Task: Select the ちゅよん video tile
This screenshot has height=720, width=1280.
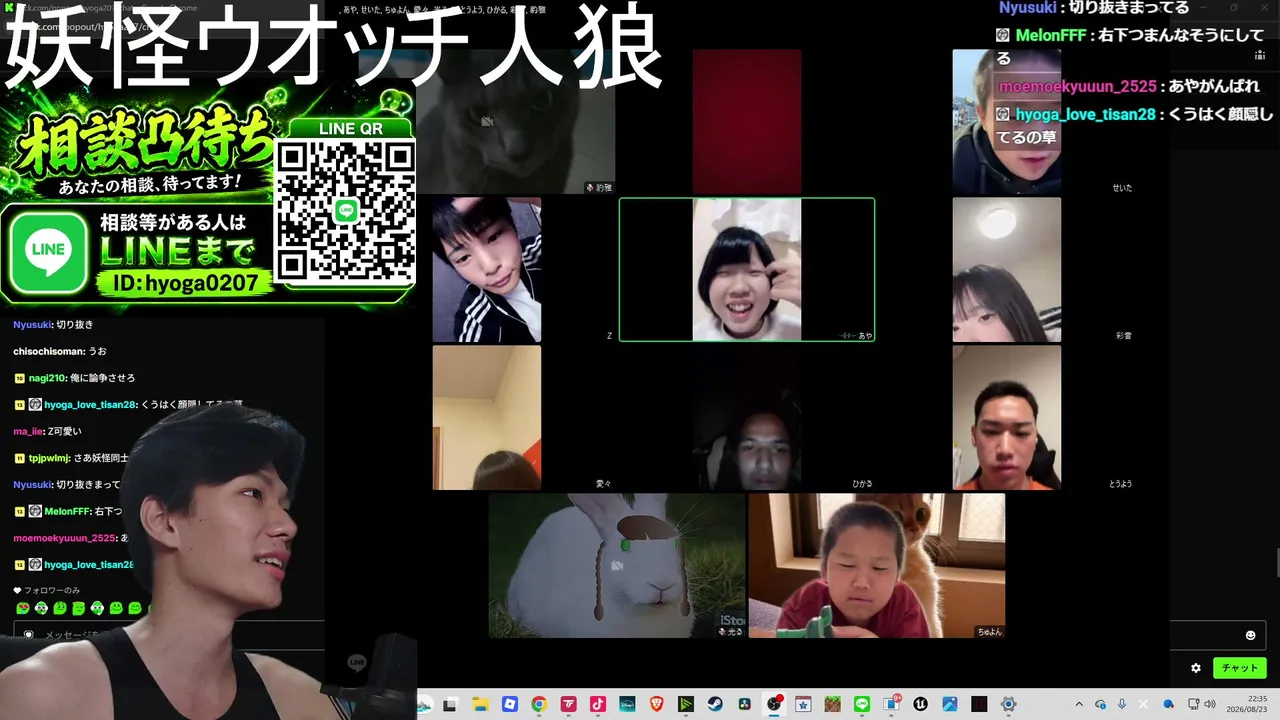Action: pyautogui.click(x=877, y=566)
